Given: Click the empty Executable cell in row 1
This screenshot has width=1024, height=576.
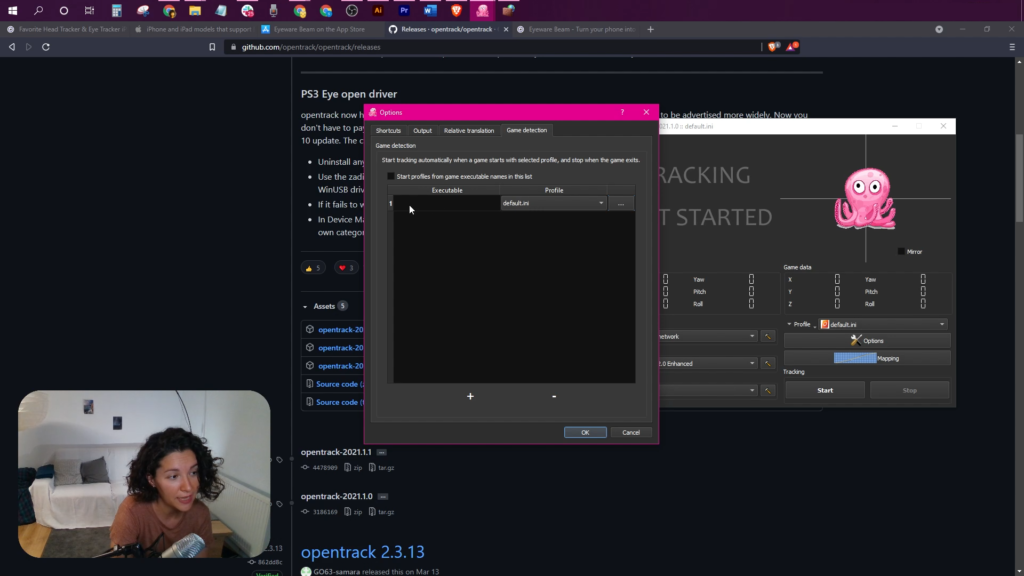Looking at the screenshot, I should (447, 203).
